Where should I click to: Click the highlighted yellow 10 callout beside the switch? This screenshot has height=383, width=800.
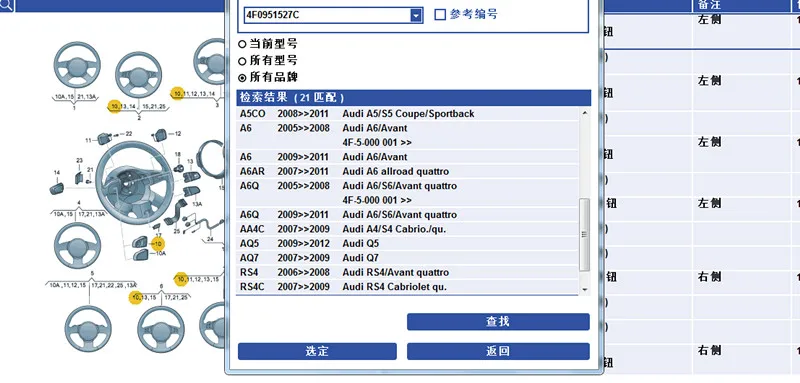coord(158,244)
